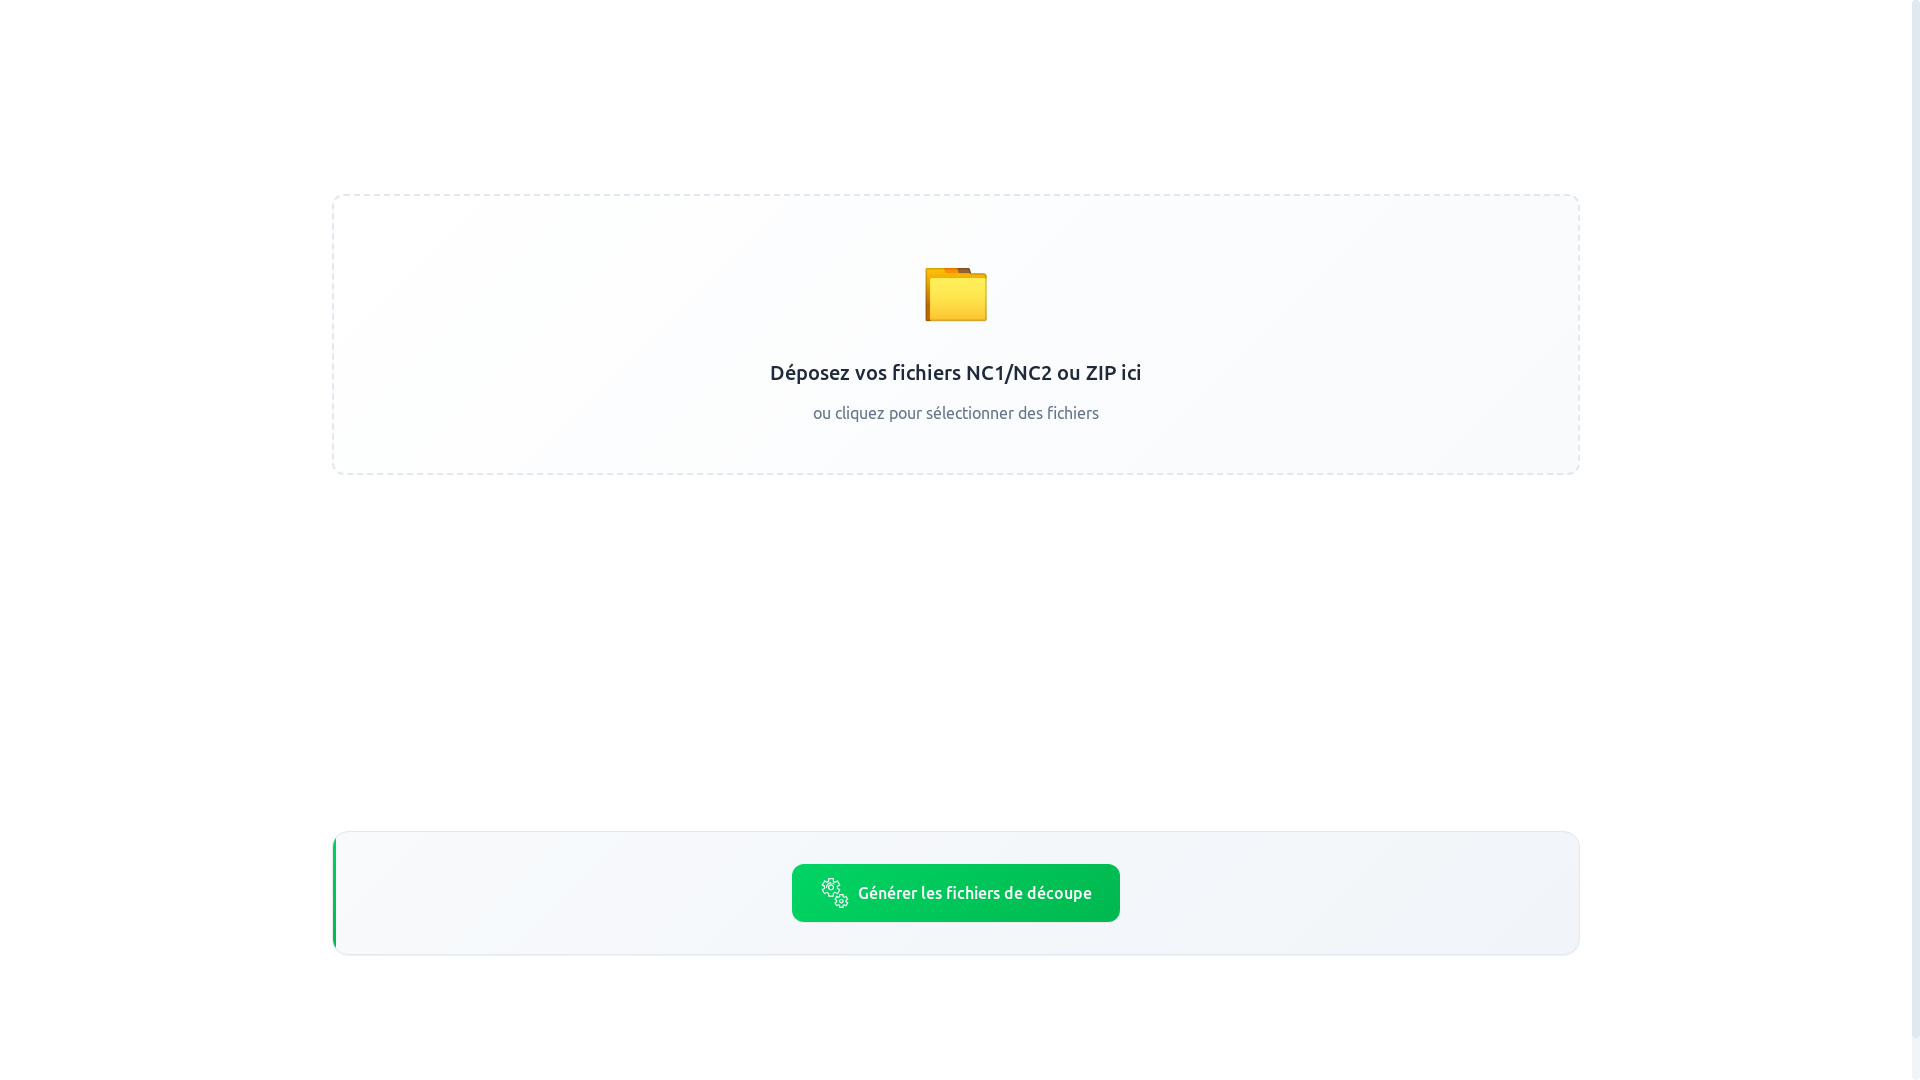This screenshot has width=1920, height=1080.
Task: Click the yellow folder upload icon
Action: pyautogui.click(x=956, y=294)
